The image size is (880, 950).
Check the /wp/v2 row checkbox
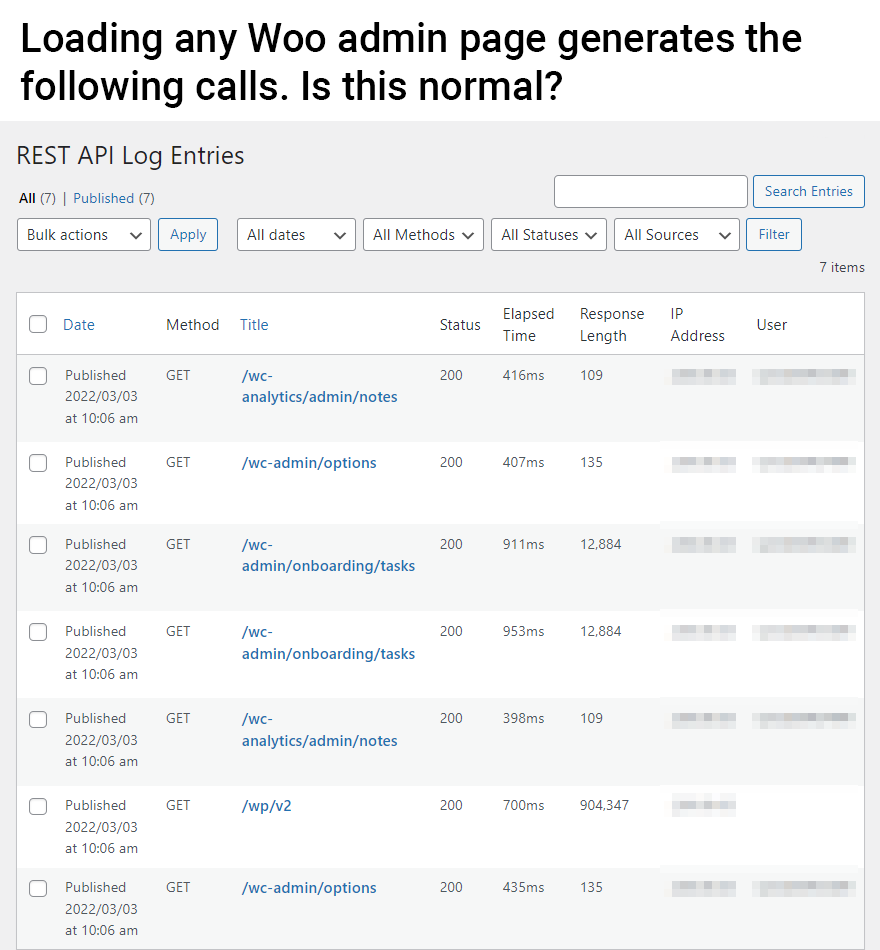click(38, 806)
